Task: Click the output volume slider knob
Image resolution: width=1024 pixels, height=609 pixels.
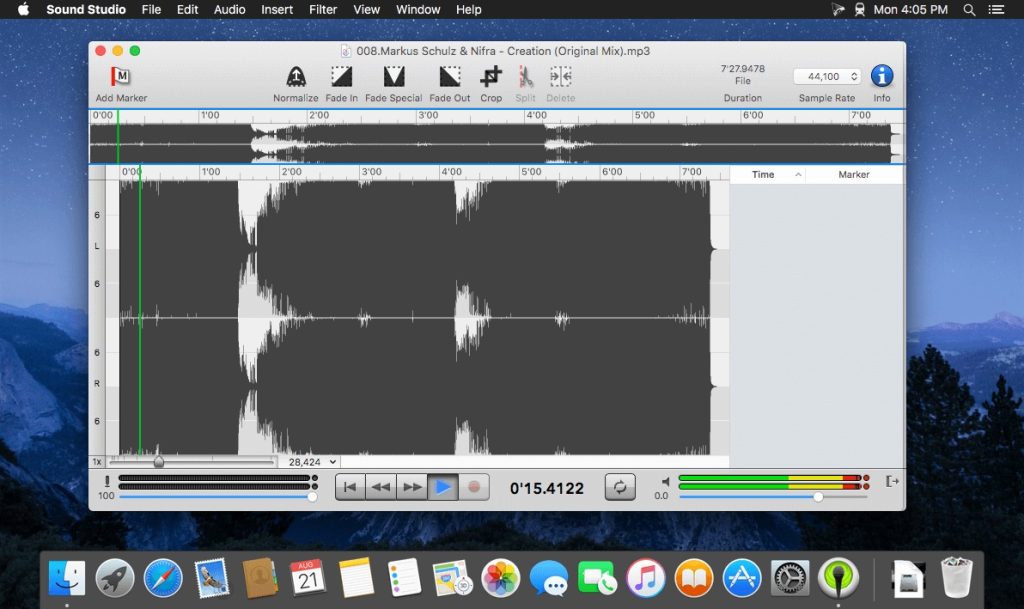Action: (818, 496)
